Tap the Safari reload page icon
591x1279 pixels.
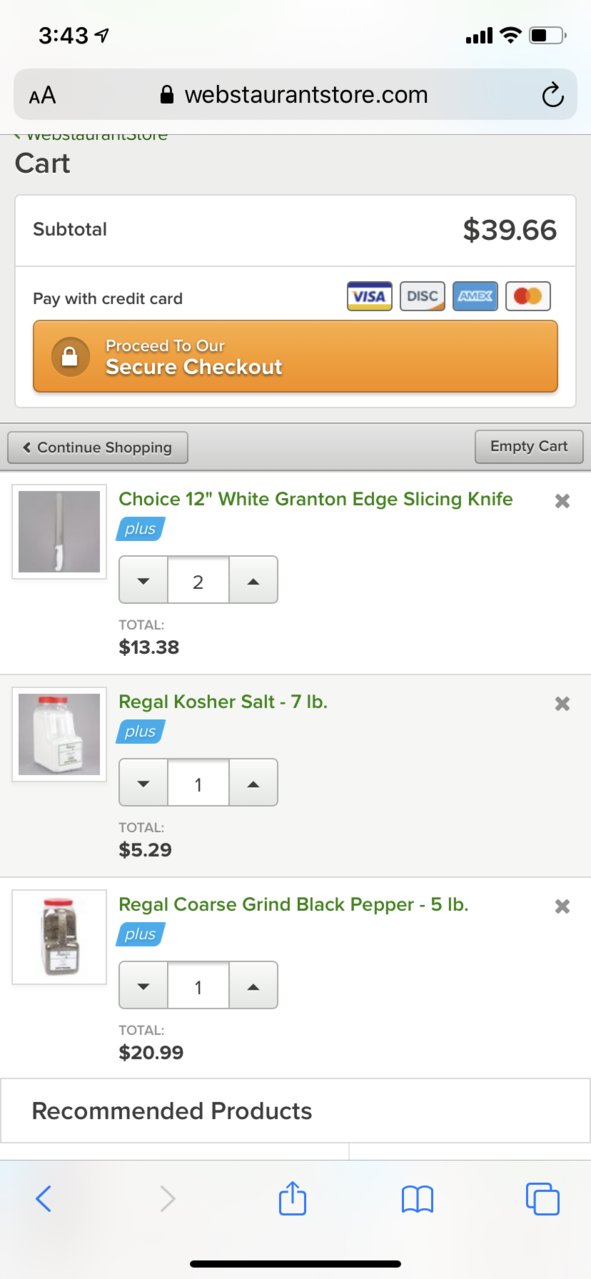[x=552, y=95]
